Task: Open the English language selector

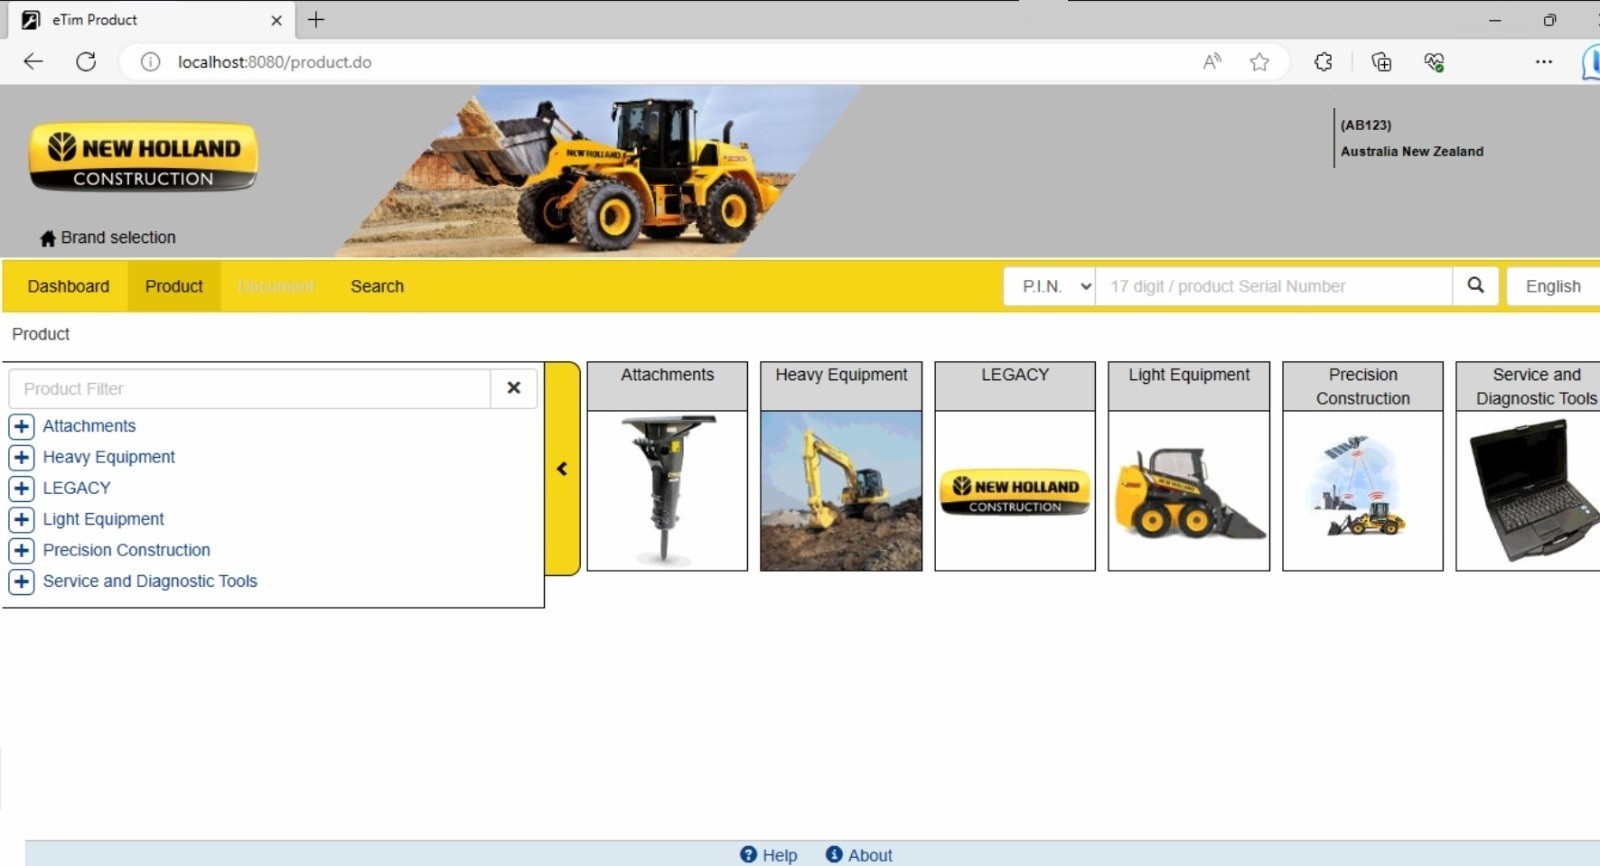Action: pyautogui.click(x=1553, y=286)
